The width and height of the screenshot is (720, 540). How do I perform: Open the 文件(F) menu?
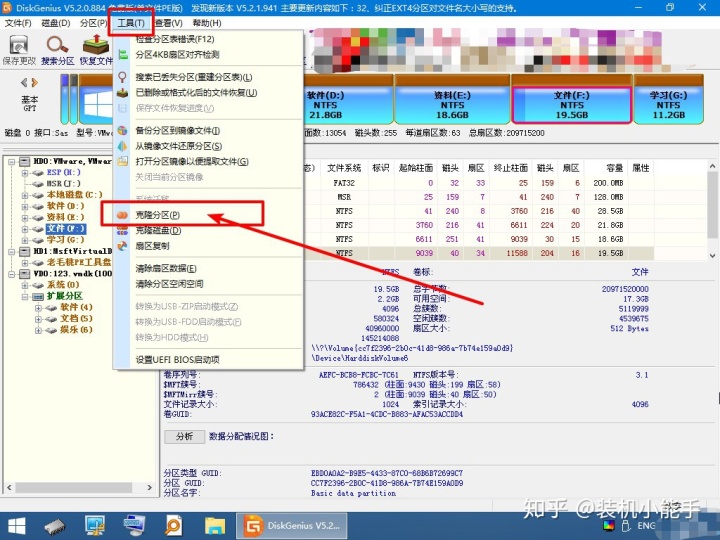coord(18,23)
